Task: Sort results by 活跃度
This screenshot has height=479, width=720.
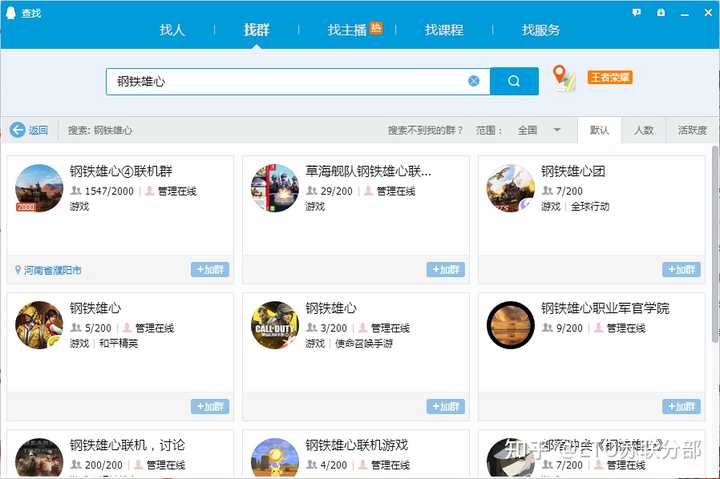Action: [x=692, y=130]
